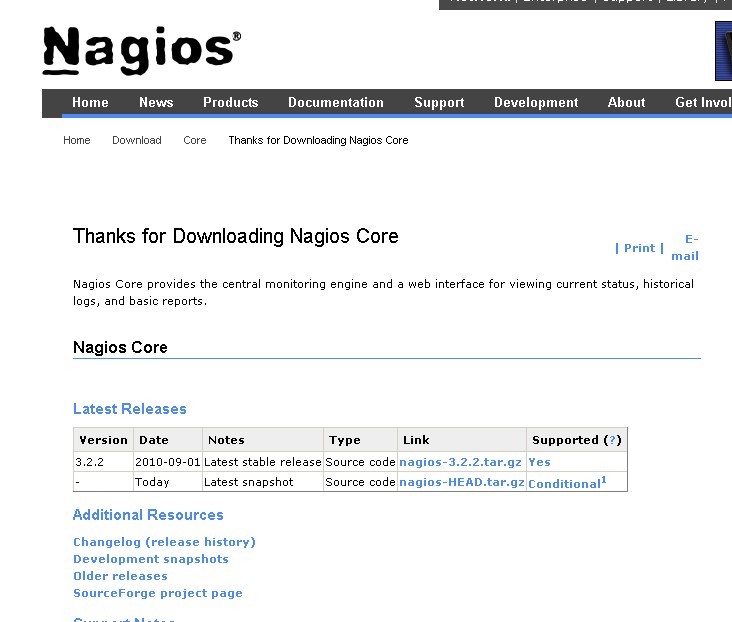The image size is (732, 622).
Task: Go to Download breadcrumb link
Action: [137, 140]
